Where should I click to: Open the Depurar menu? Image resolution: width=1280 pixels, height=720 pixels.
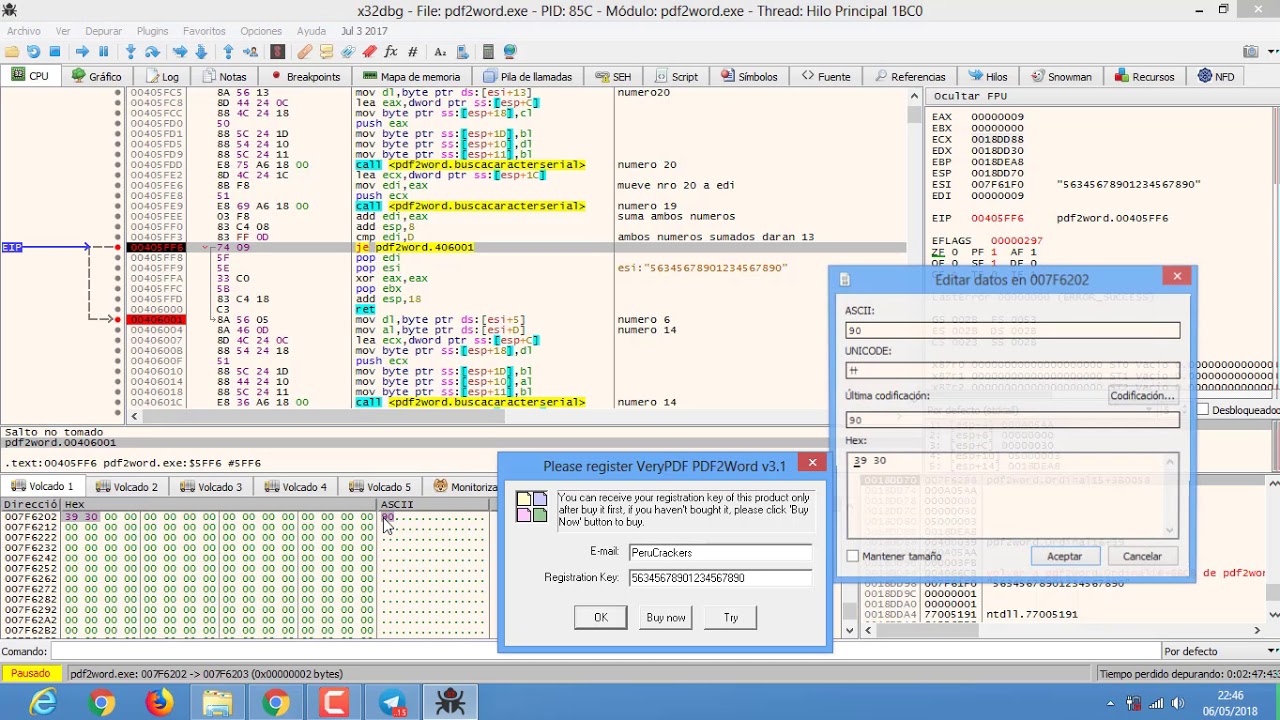(x=104, y=31)
